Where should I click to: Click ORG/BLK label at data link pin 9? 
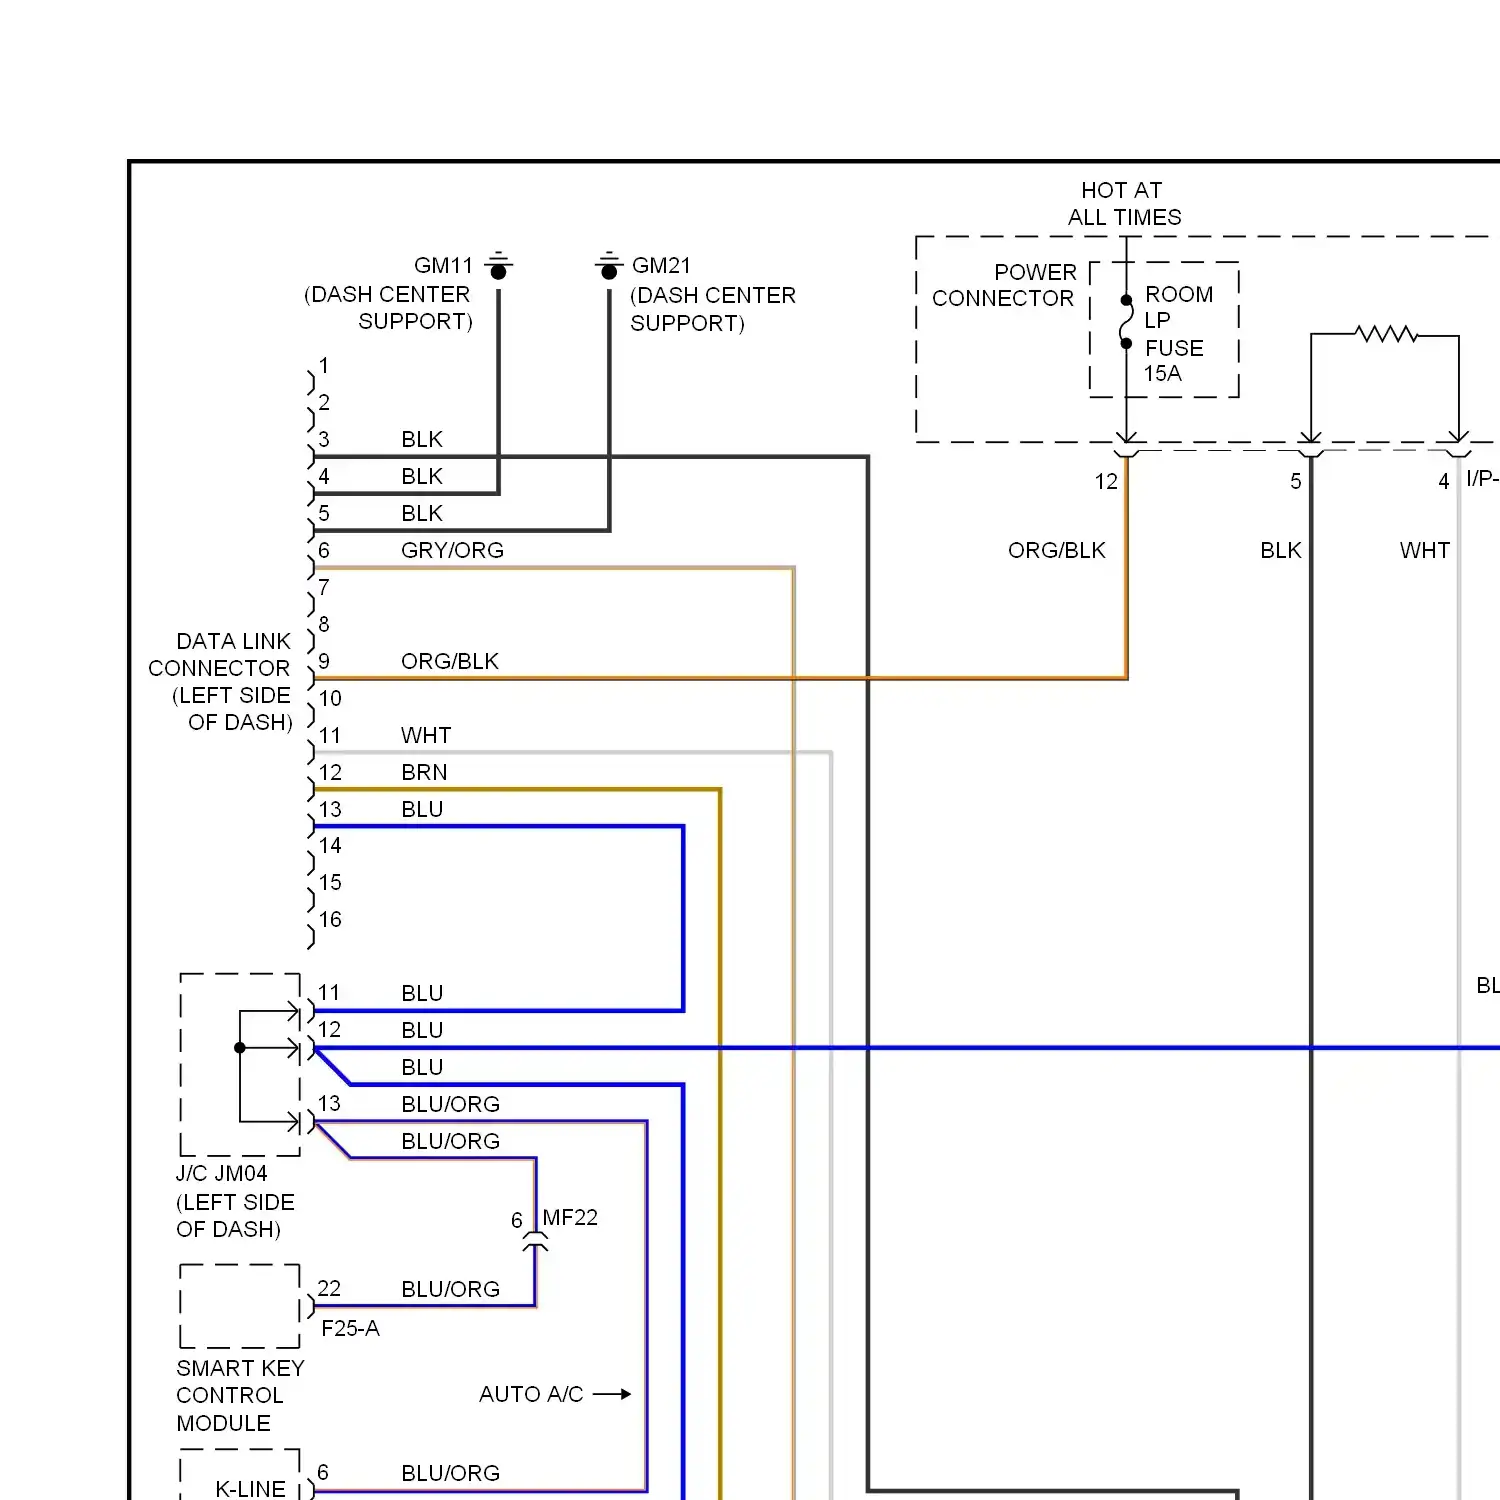[449, 662]
